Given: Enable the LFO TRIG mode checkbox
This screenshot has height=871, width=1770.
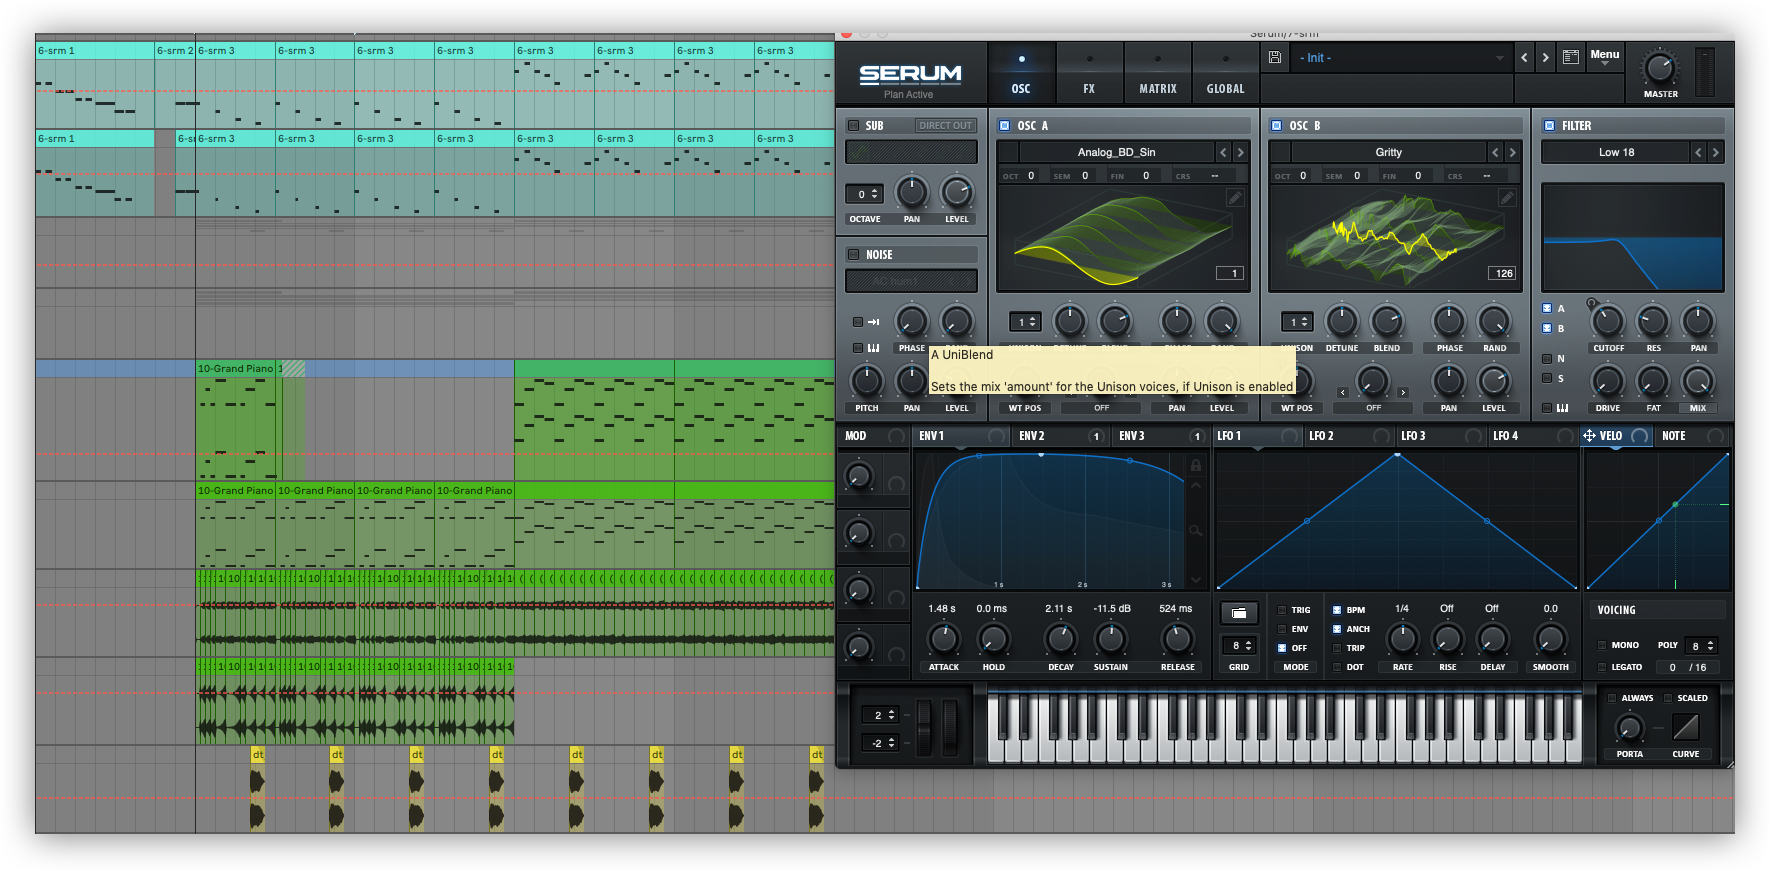Looking at the screenshot, I should (1282, 610).
